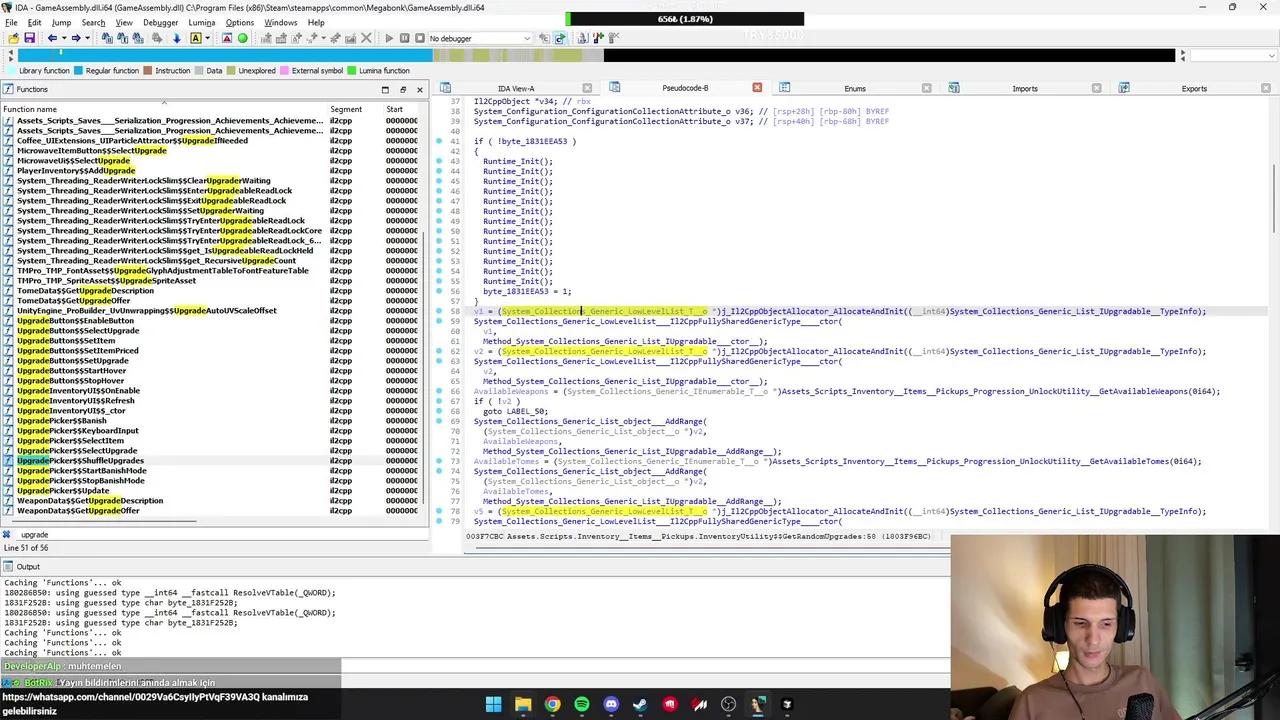
Task: Open the forward-jump history dropdown arrow
Action: [88, 38]
